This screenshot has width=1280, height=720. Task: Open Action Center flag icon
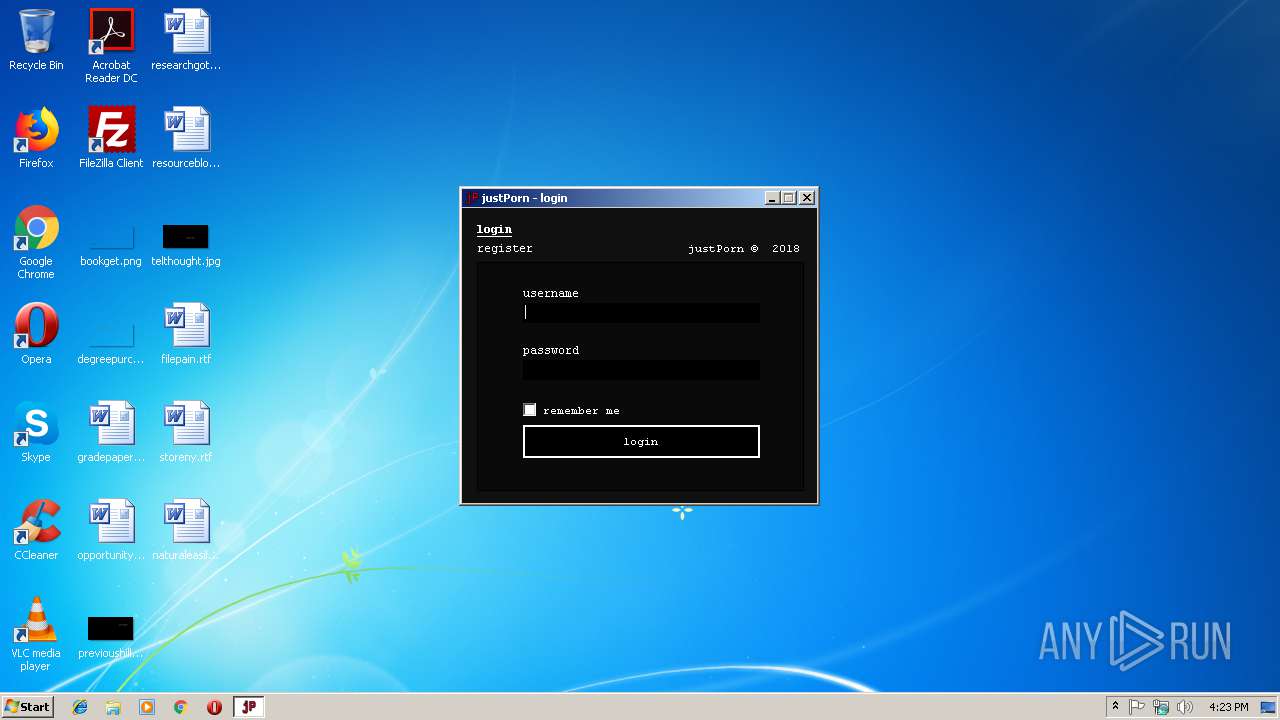1137,707
